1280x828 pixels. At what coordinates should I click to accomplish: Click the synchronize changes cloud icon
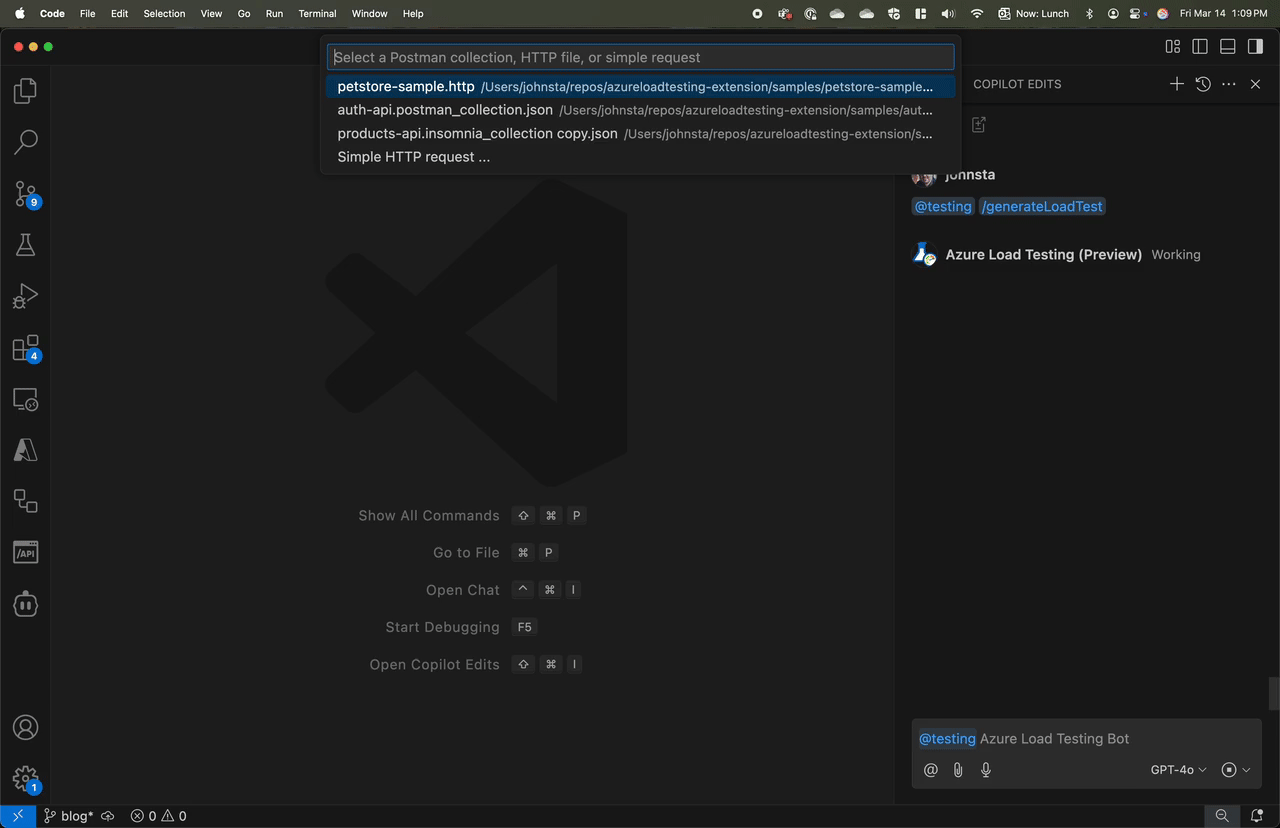point(107,816)
